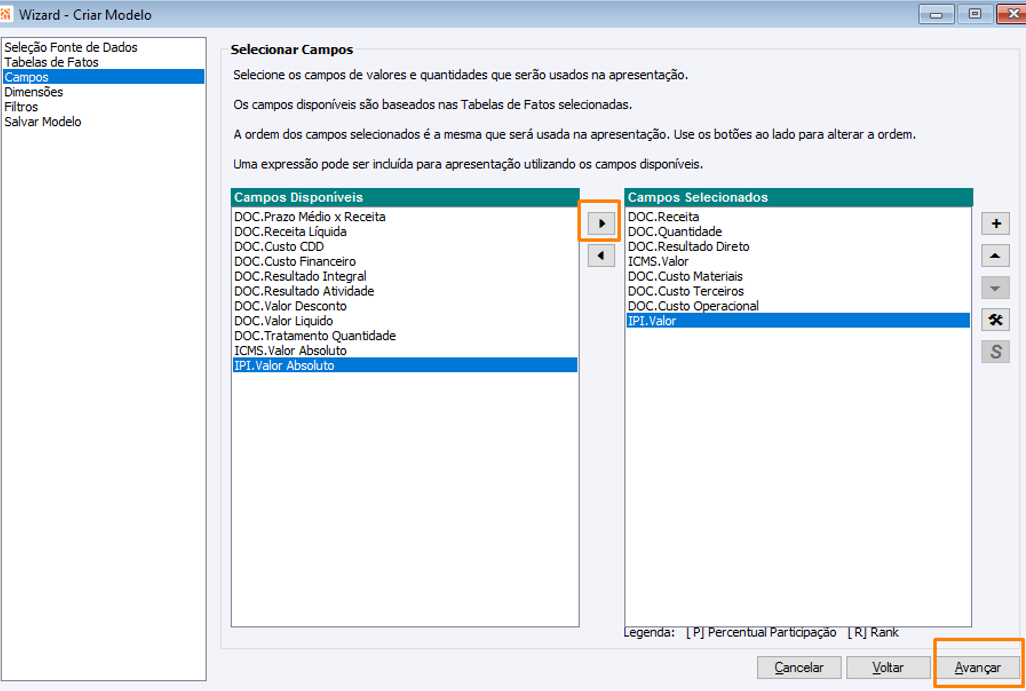This screenshot has width=1026, height=691.
Task: Cancel the wizard with Cancelar
Action: tap(799, 667)
